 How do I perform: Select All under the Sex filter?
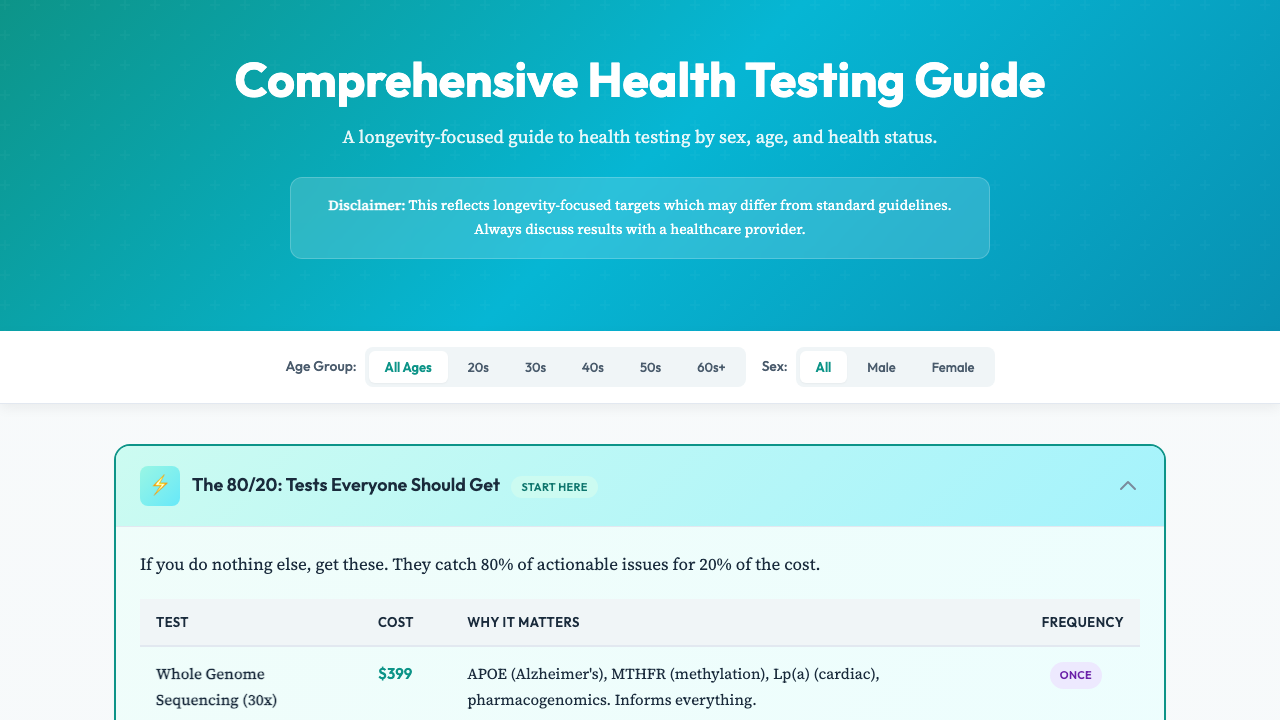point(823,367)
